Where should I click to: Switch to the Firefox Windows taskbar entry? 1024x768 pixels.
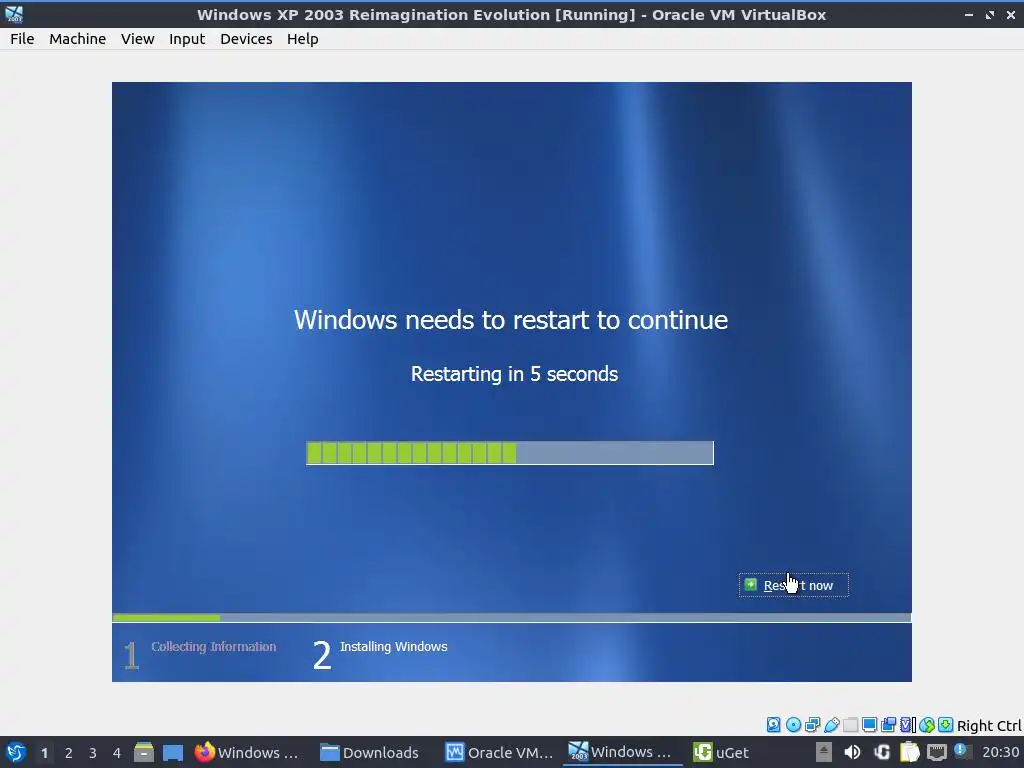[247, 752]
